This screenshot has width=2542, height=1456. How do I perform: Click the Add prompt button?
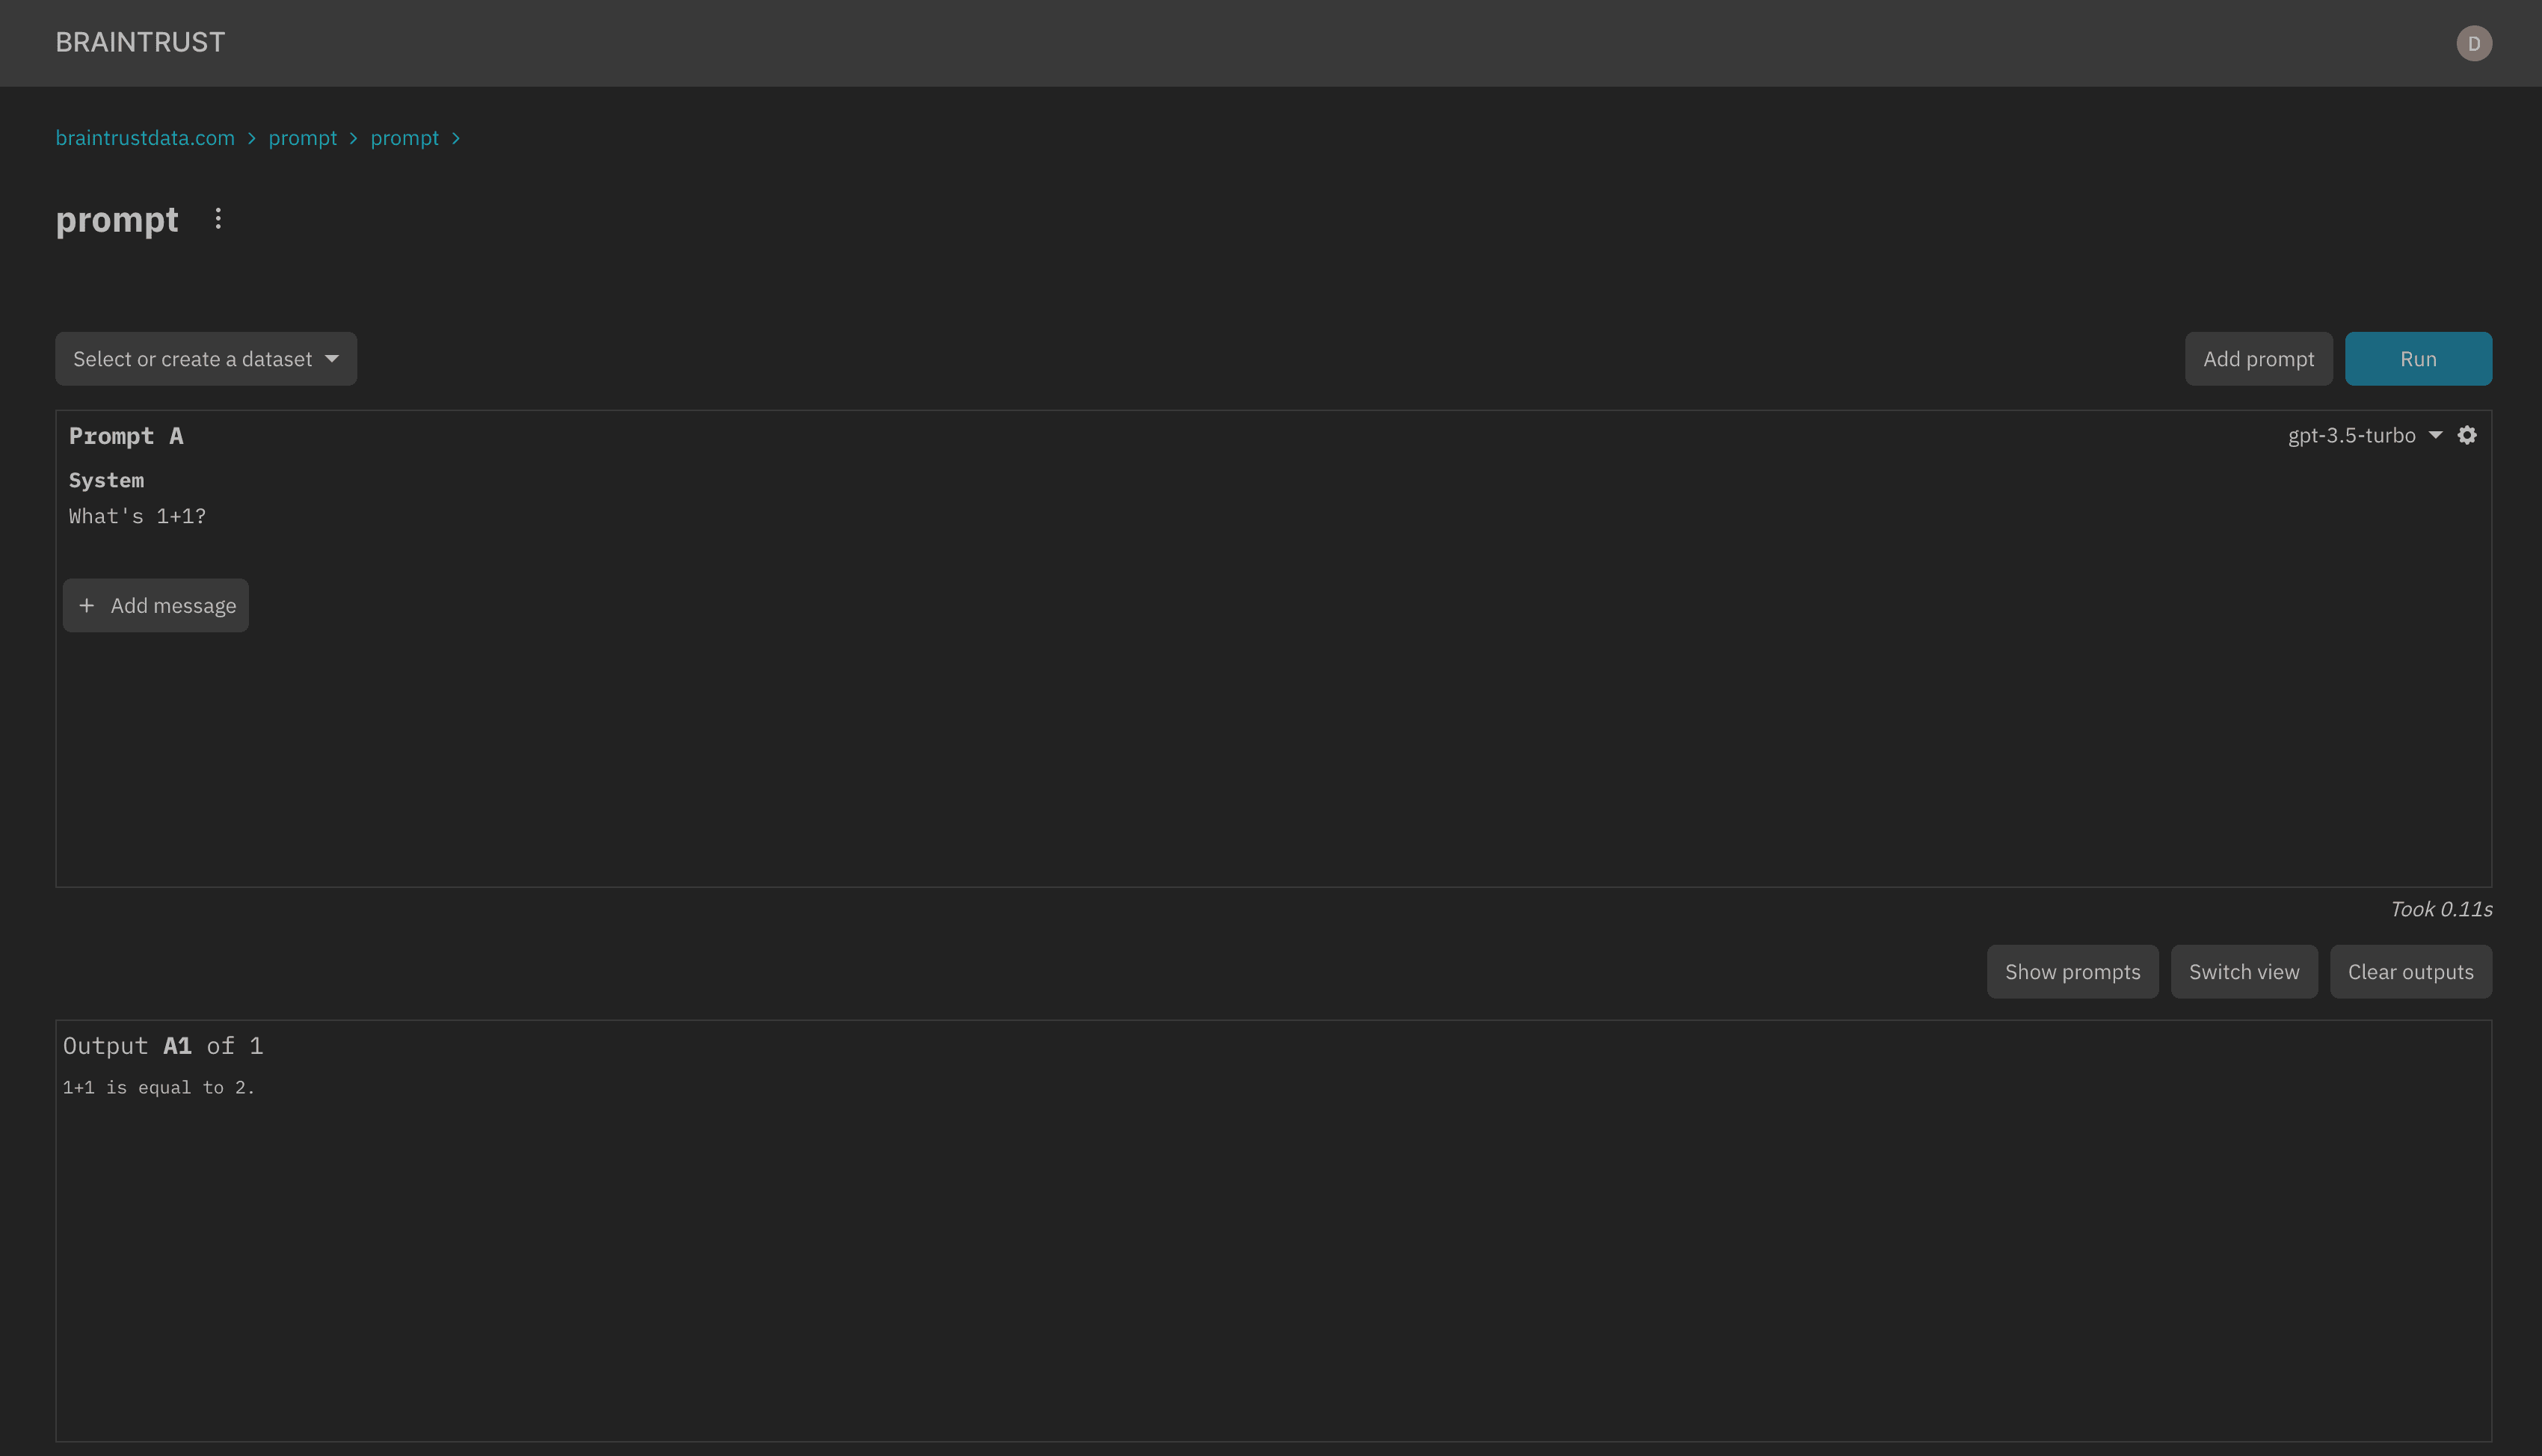pos(2258,359)
